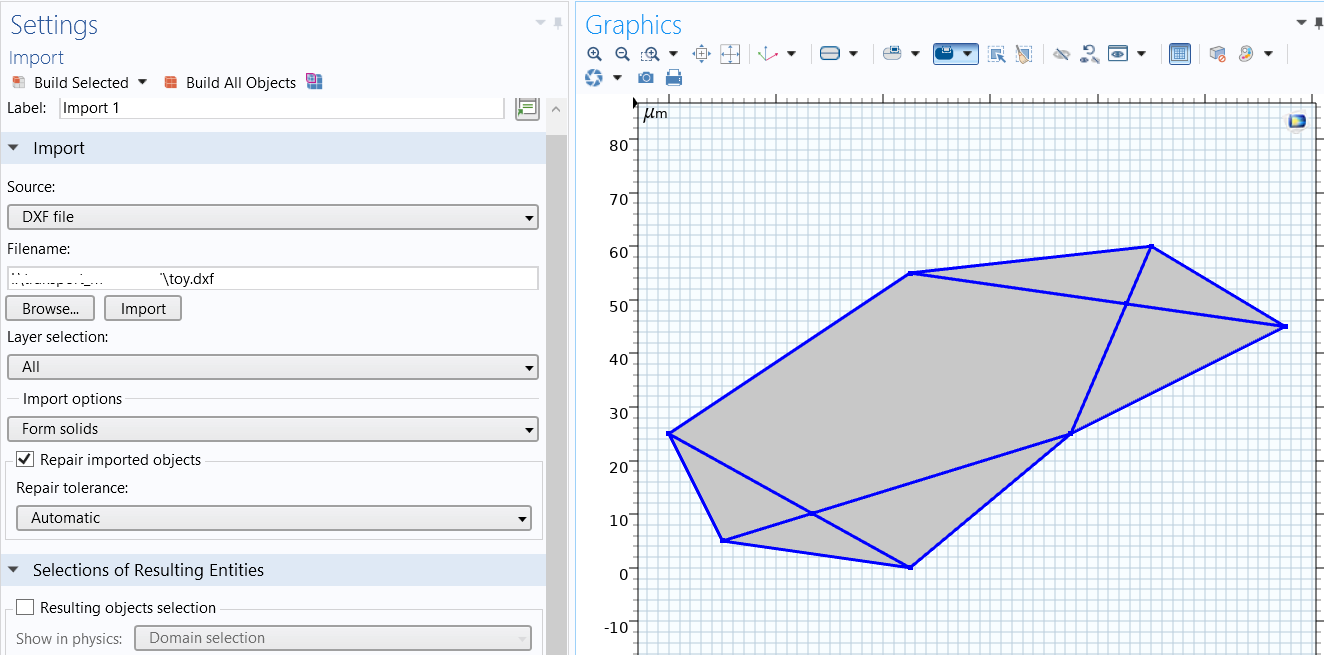Screen dimensions: 1324x655
Task: Click the Zoom Out magnifier icon
Action: (622, 54)
